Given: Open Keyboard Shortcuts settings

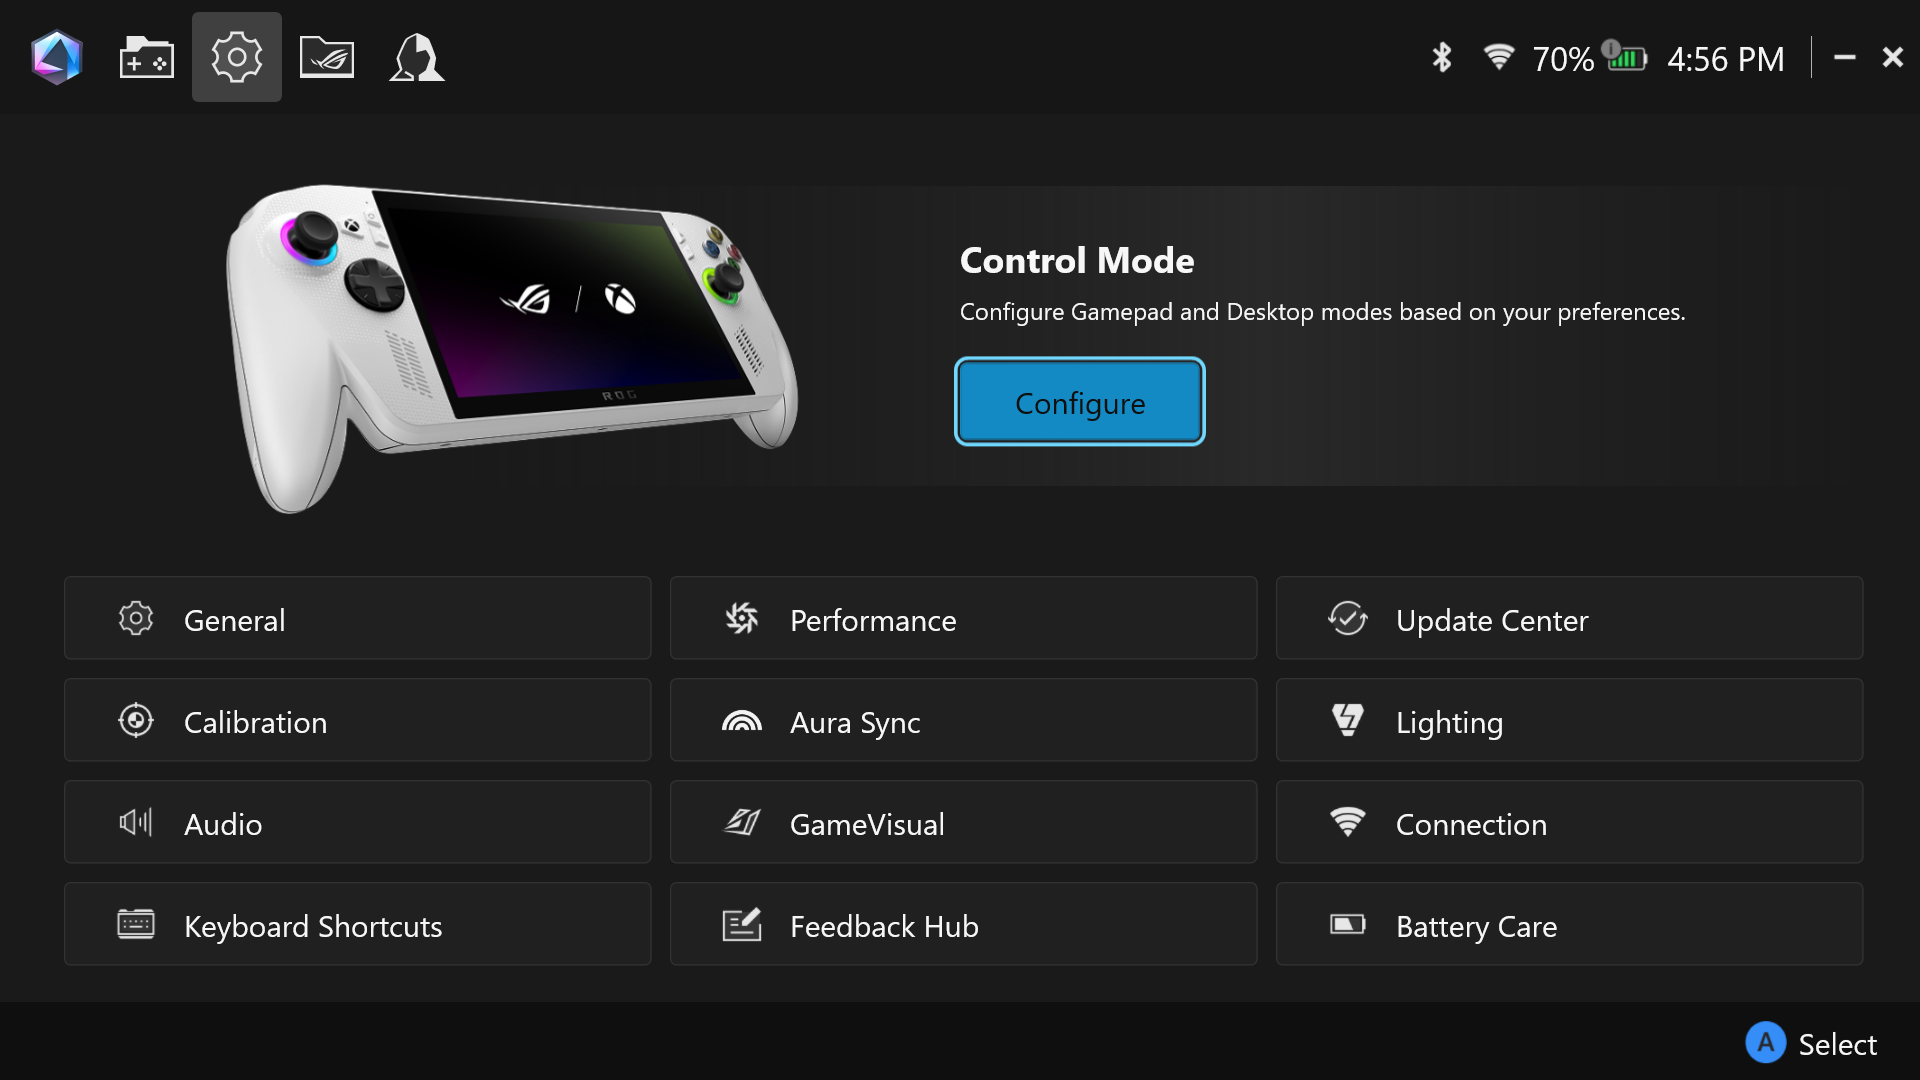Looking at the screenshot, I should [358, 924].
